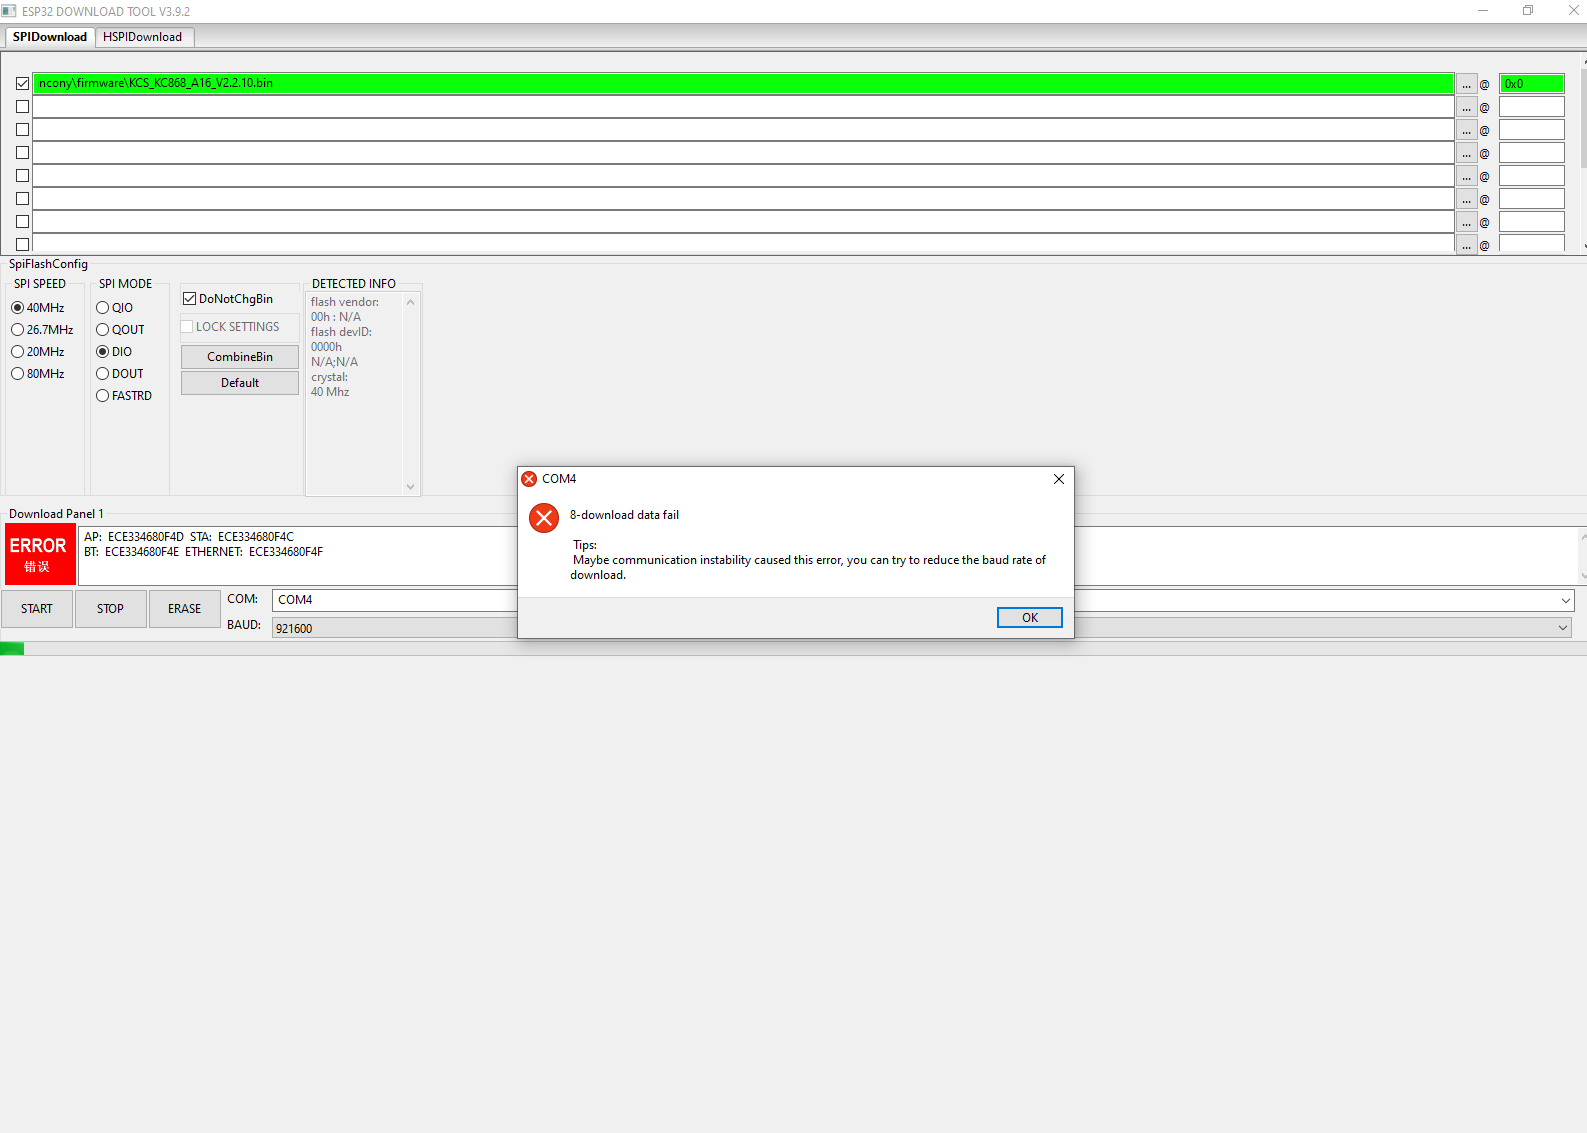Select the 80MHz SPI speed option
1587x1133 pixels.
pos(18,374)
